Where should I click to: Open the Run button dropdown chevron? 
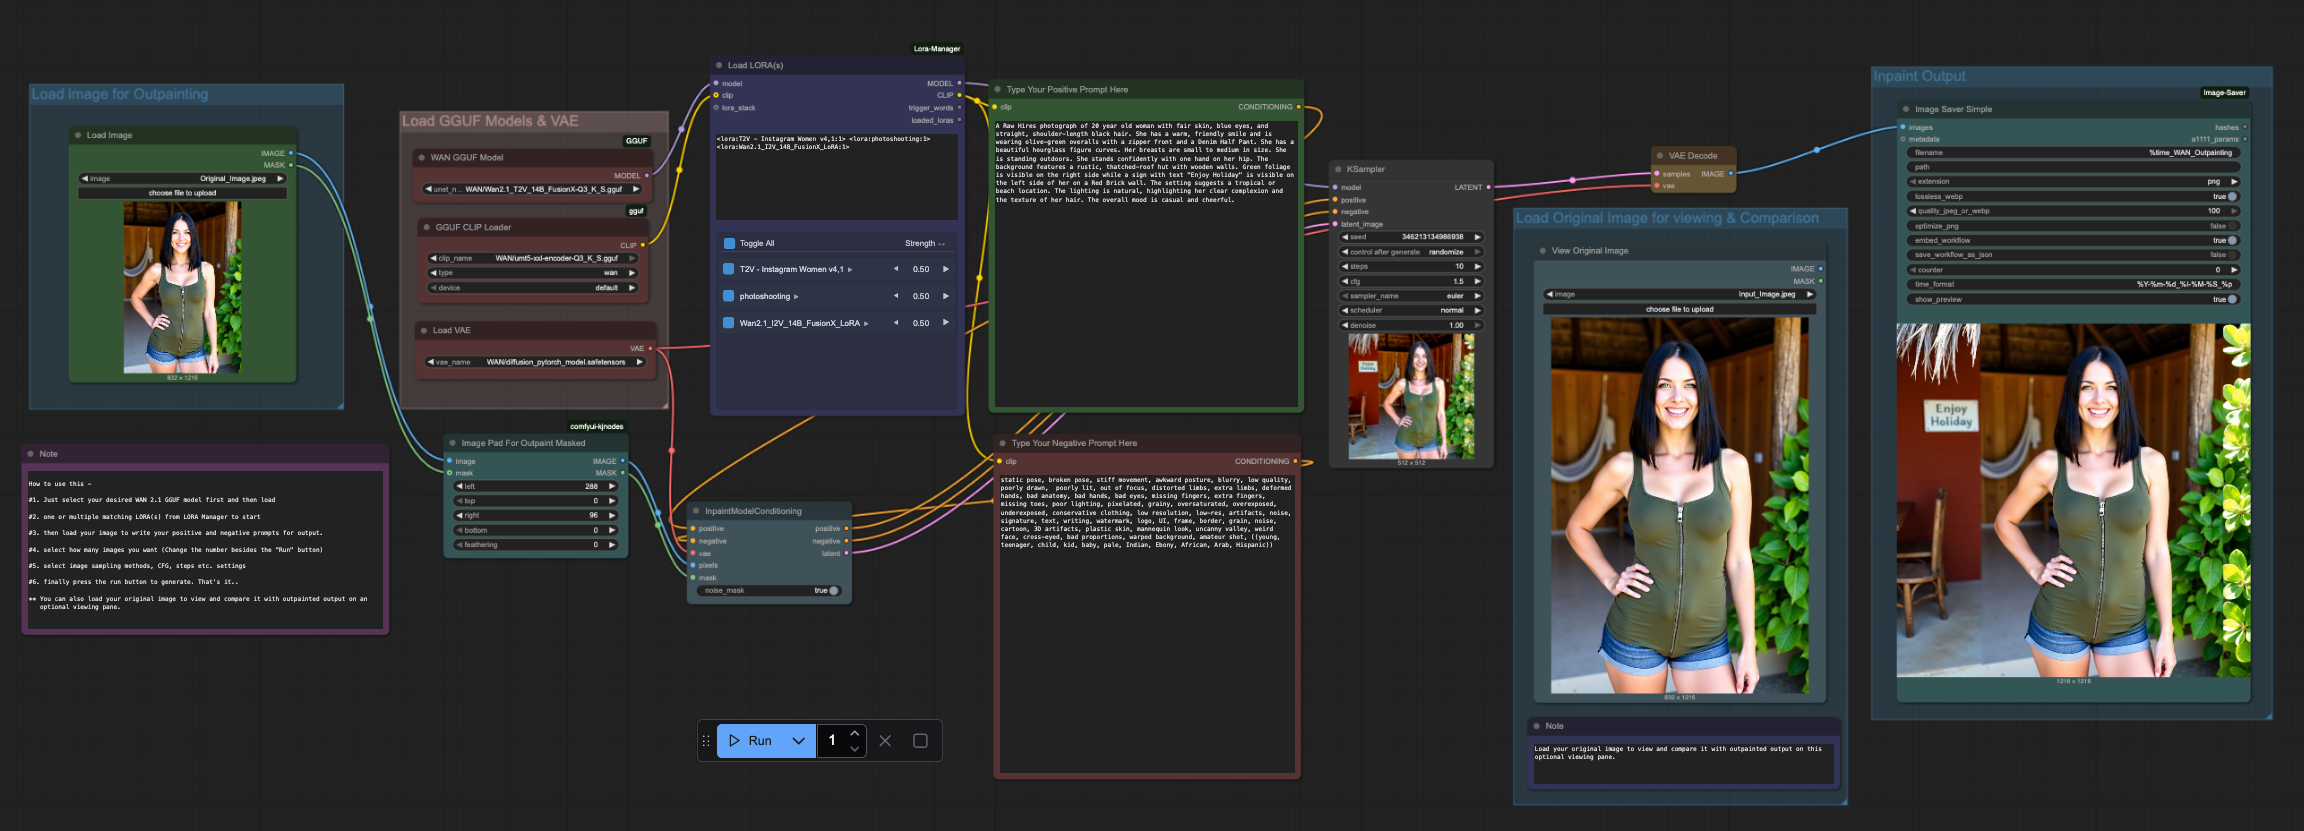pos(798,741)
